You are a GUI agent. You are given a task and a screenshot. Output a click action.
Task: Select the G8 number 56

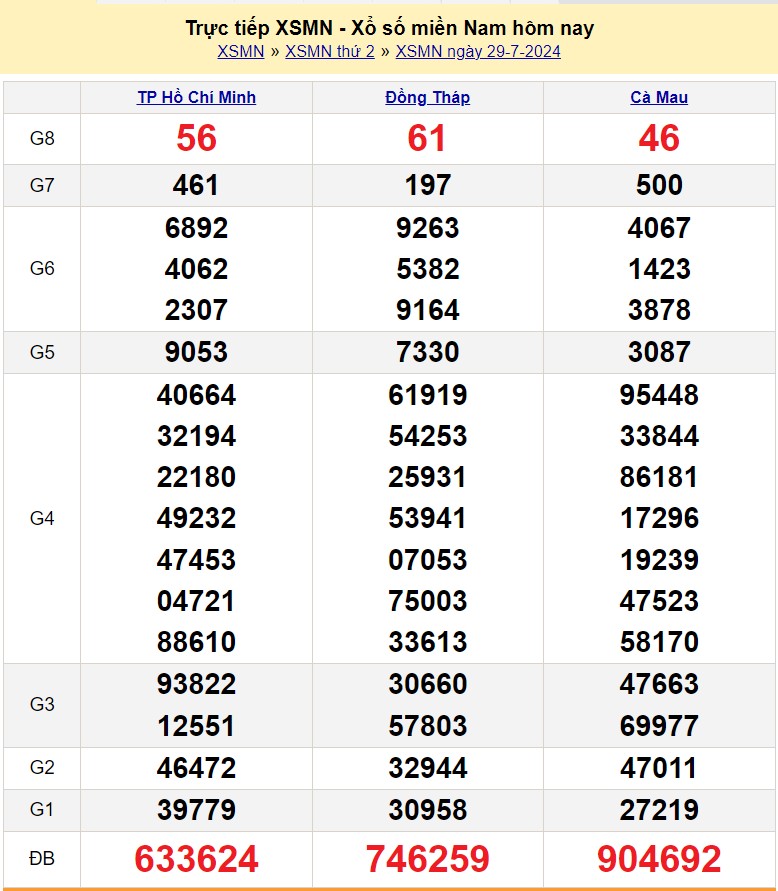[x=196, y=139]
